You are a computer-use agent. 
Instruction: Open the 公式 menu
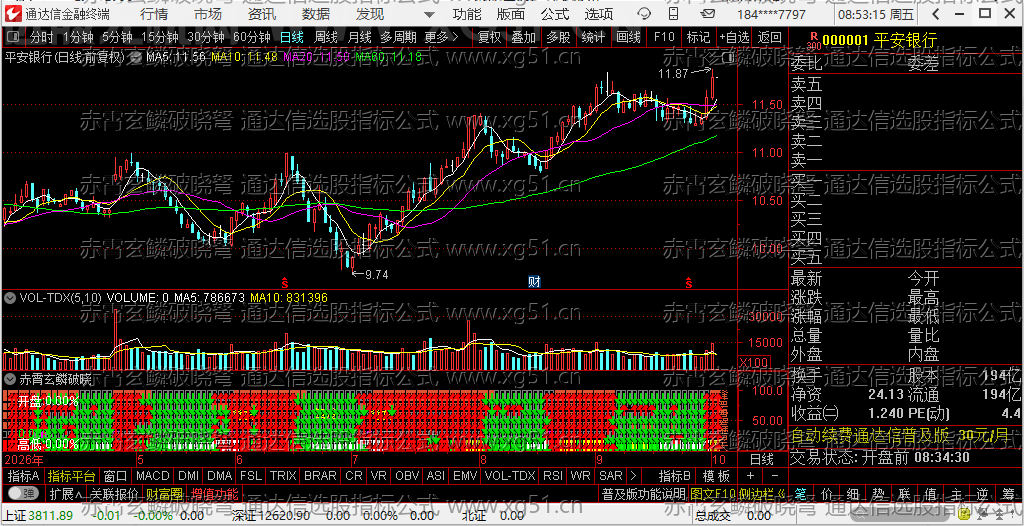555,14
